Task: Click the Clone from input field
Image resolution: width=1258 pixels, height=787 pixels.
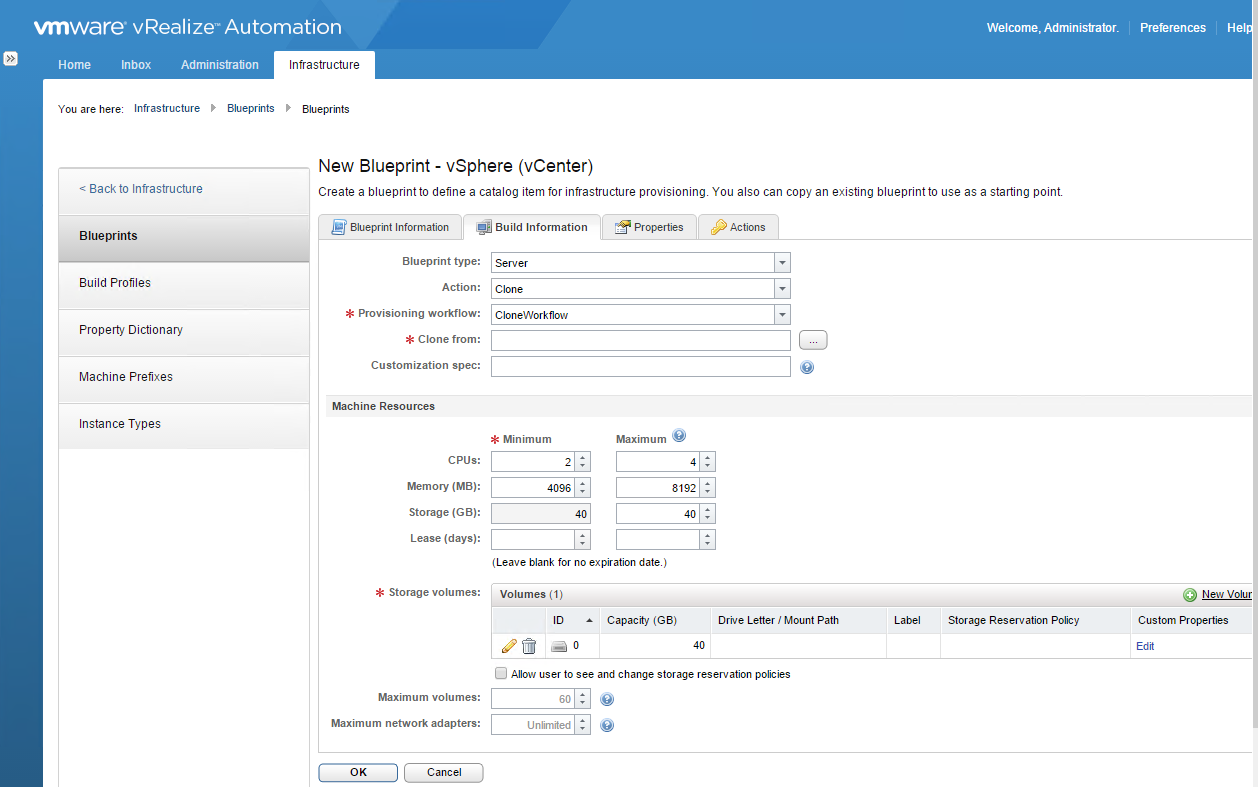Action: (641, 341)
